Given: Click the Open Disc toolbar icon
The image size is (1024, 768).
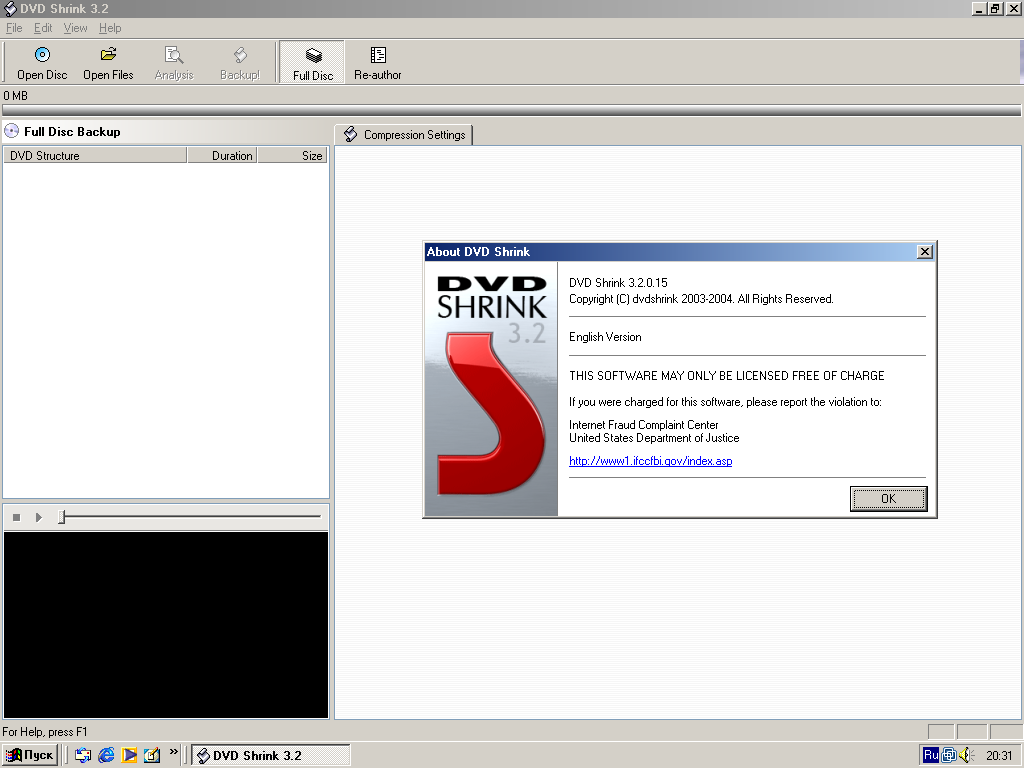Looking at the screenshot, I should (42, 56).
